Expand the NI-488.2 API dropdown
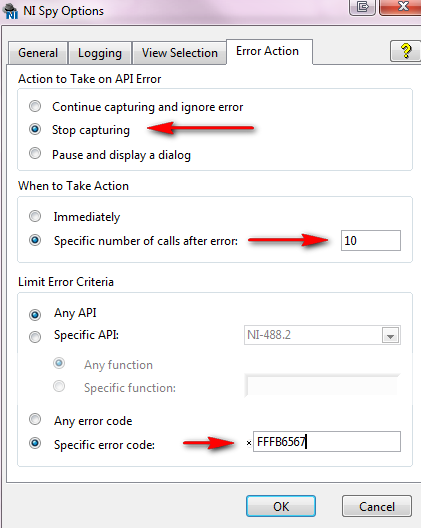421x528 pixels. [x=390, y=335]
